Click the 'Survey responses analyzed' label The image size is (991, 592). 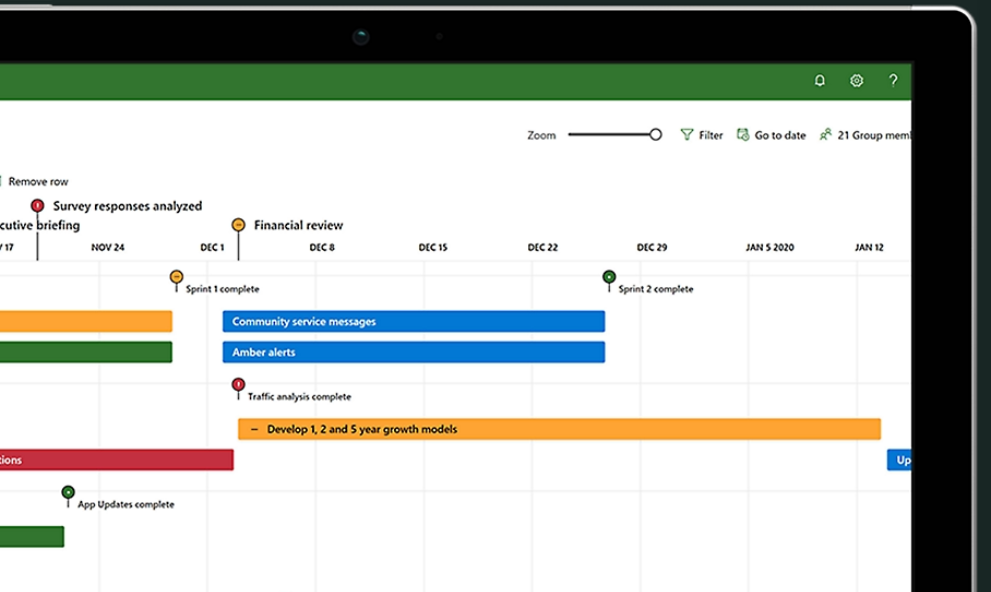pyautogui.click(x=128, y=206)
